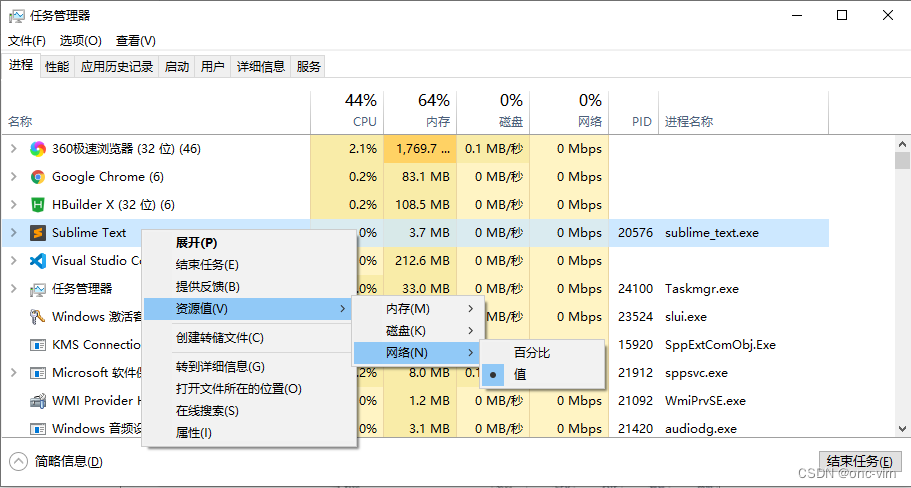Screen dimensions: 911x488
Task: Select the 进程 tab
Action: tap(21, 65)
